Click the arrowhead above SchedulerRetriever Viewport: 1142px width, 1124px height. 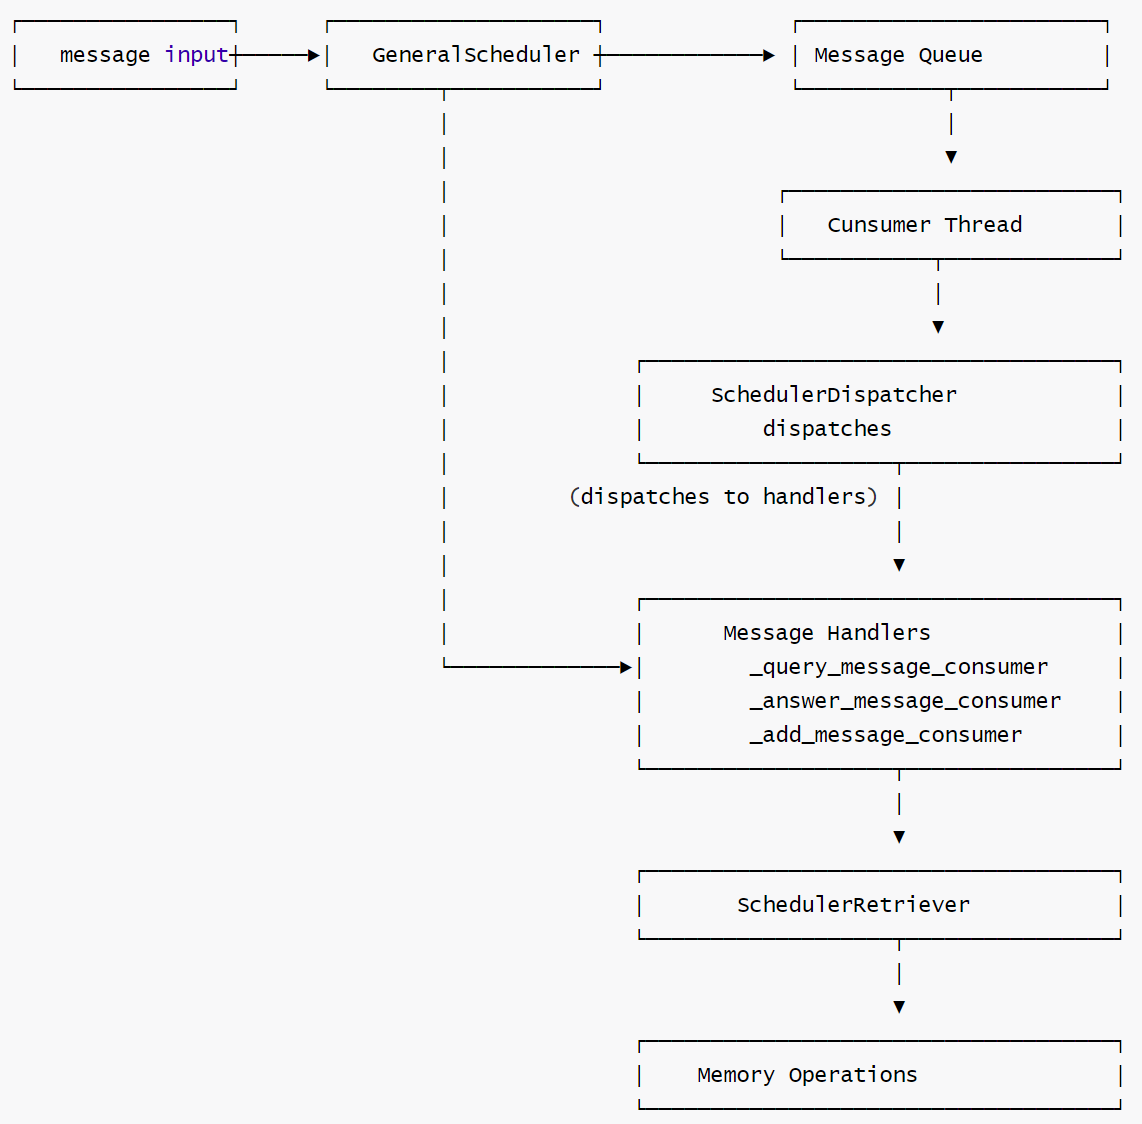[x=898, y=837]
